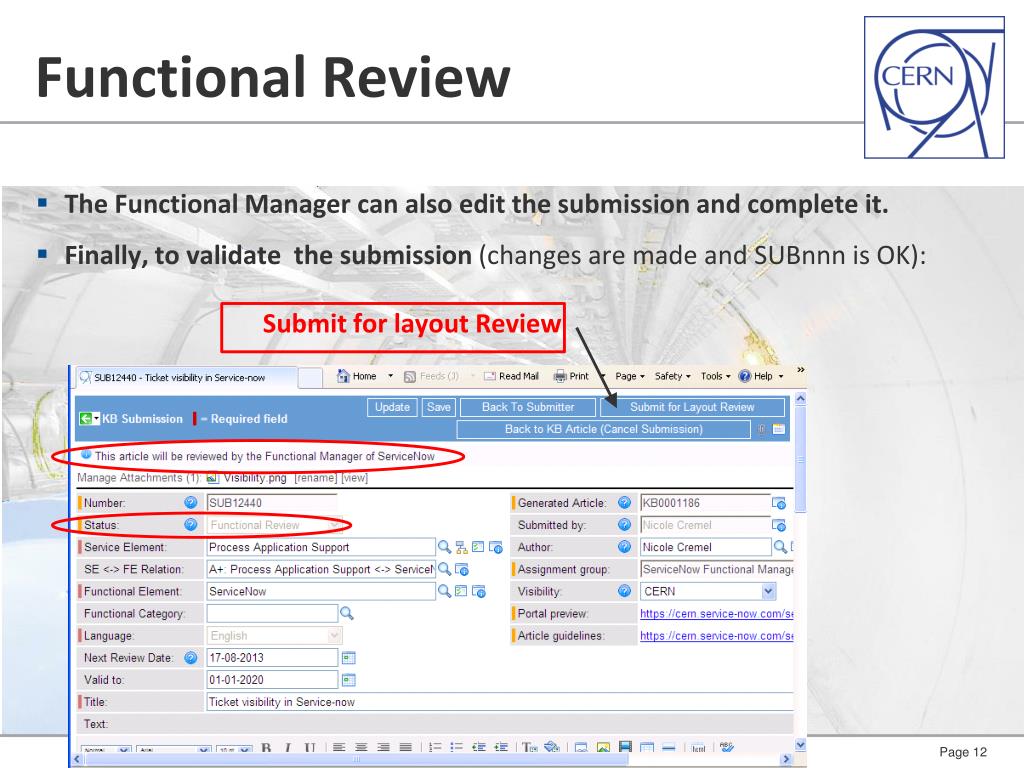Open the calendar picker for Valid to
The image size is (1024, 768).
[349, 680]
